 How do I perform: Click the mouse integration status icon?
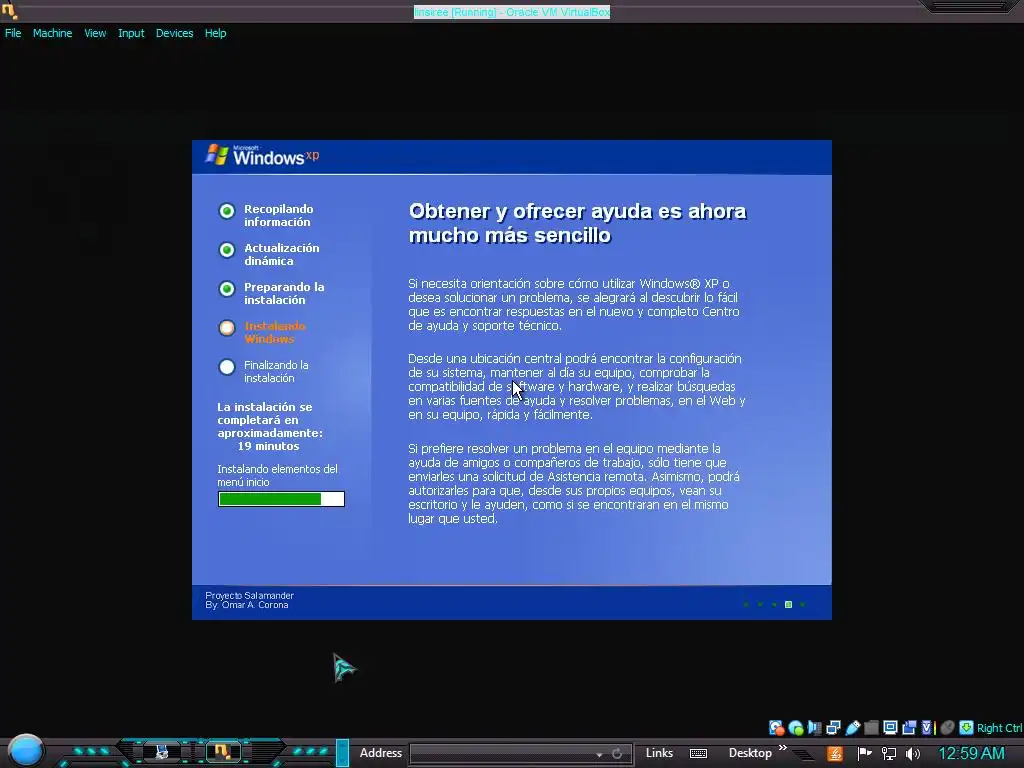tap(948, 728)
